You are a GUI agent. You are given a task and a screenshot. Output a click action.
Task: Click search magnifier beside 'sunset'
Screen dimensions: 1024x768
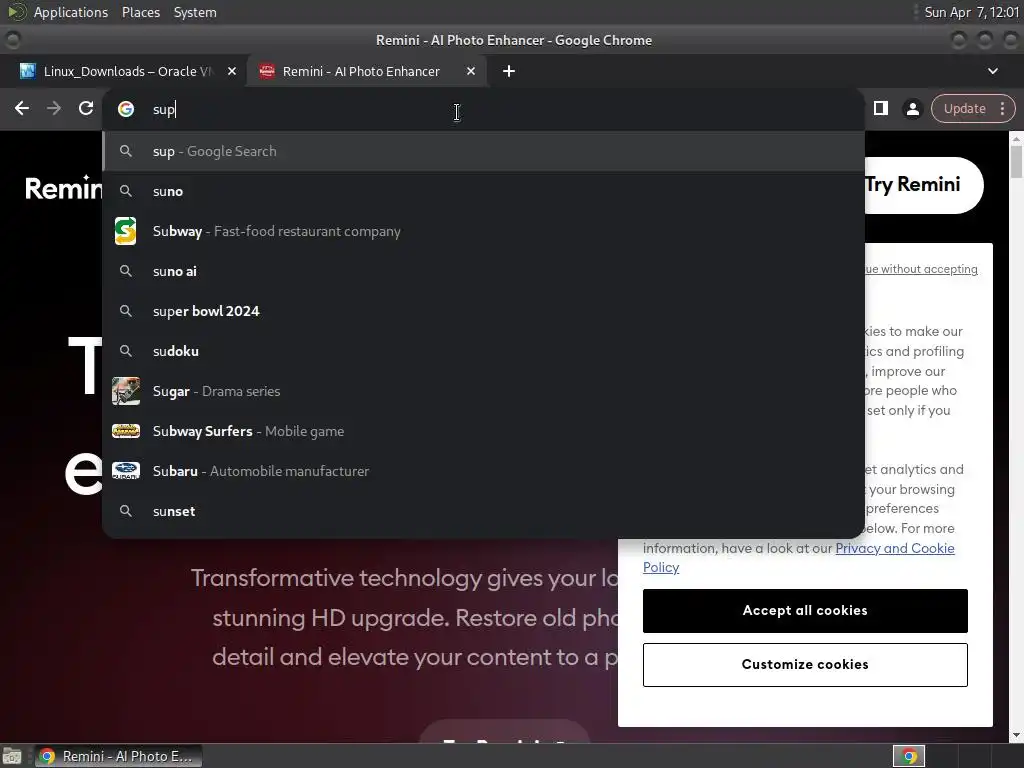(126, 511)
